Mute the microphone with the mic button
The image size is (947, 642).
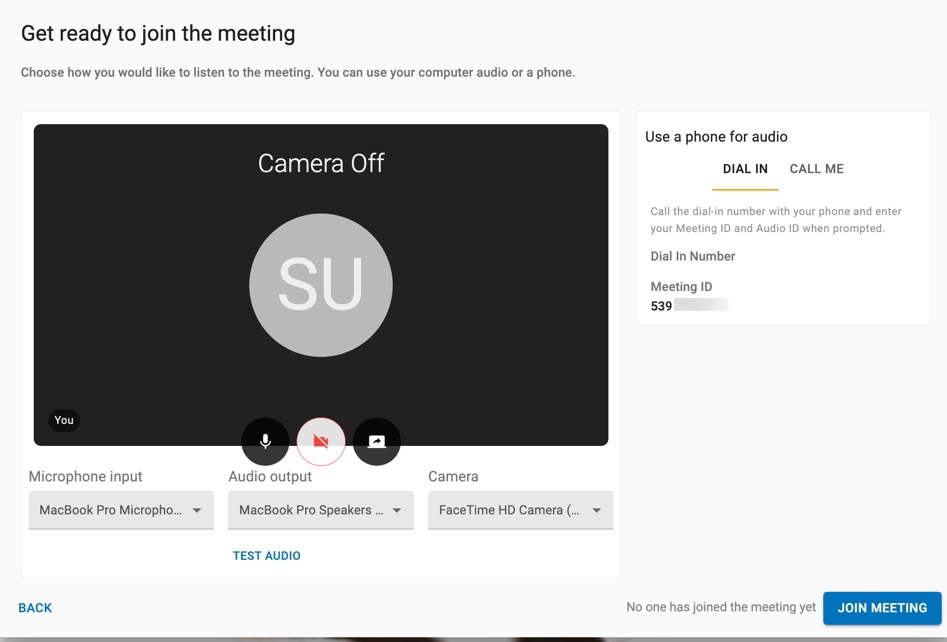point(265,441)
